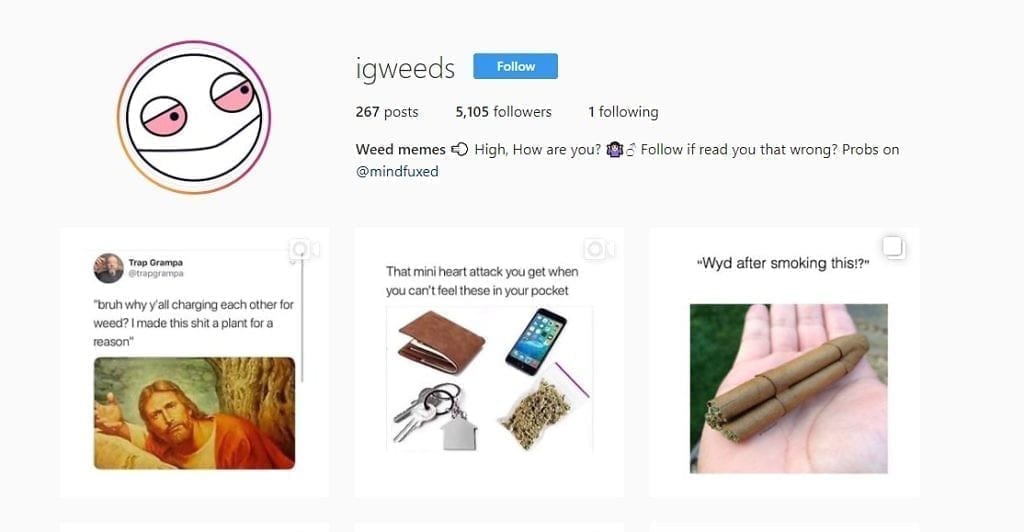Image resolution: width=1024 pixels, height=532 pixels.
Task: Click the Weed memes bio title
Action: (x=400, y=149)
